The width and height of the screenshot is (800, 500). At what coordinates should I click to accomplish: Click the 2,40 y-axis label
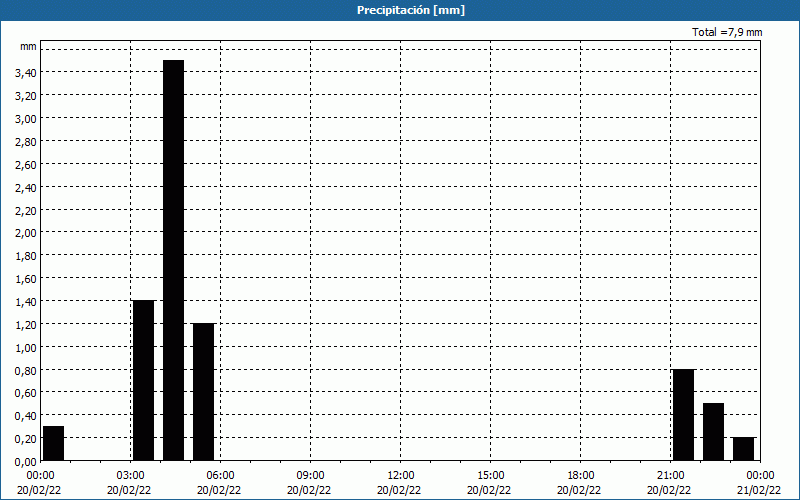point(26,188)
